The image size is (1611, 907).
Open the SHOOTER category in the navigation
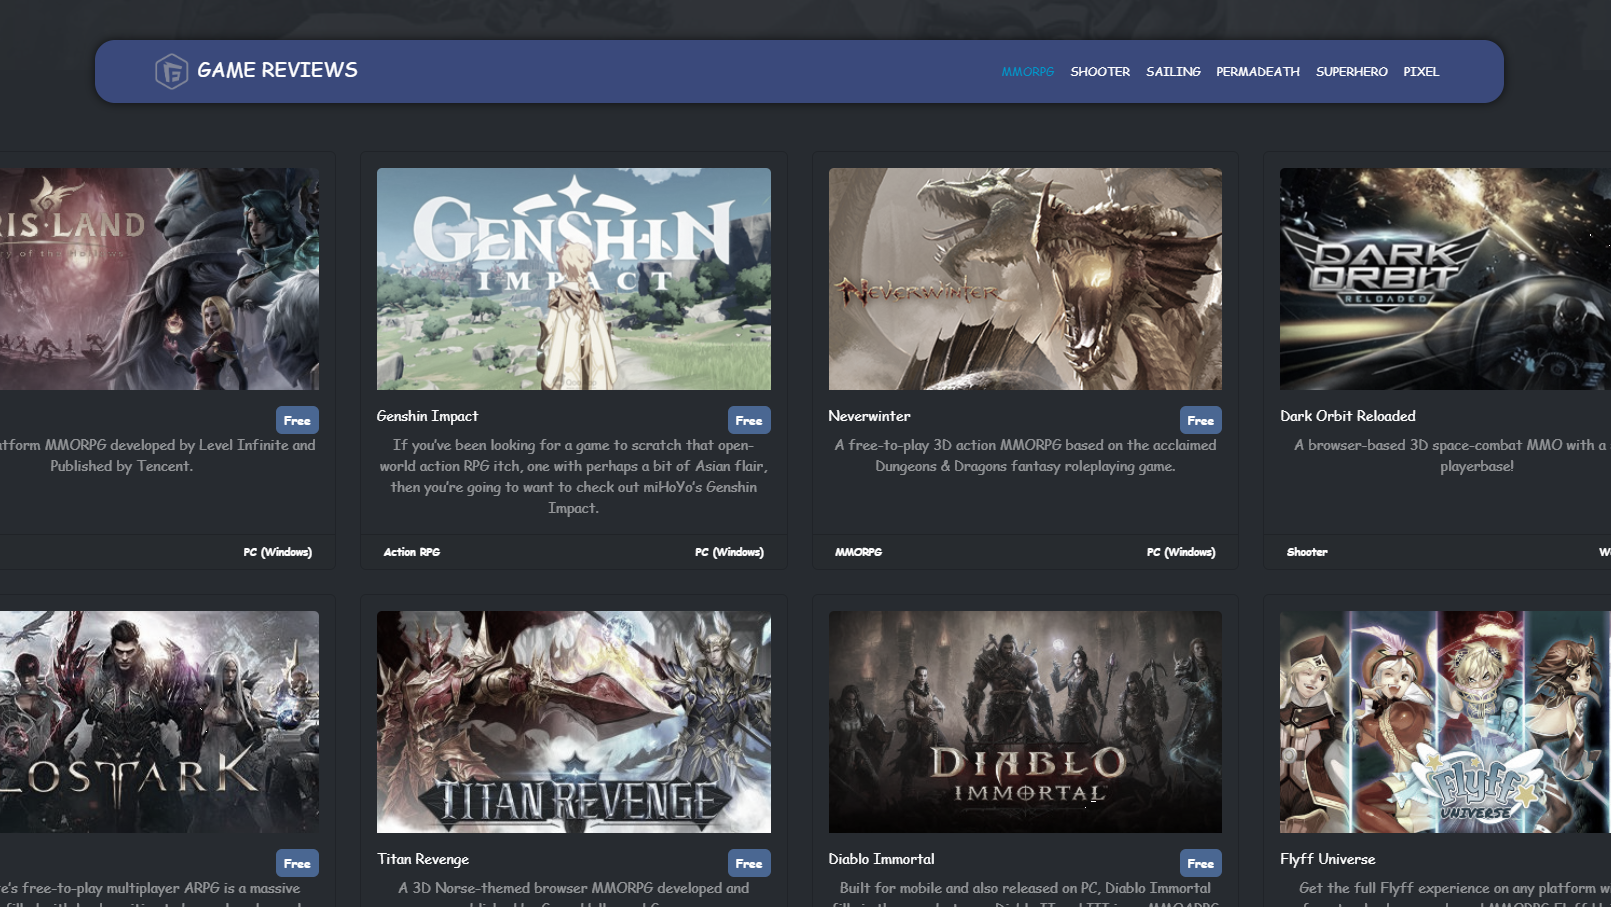click(x=1099, y=71)
